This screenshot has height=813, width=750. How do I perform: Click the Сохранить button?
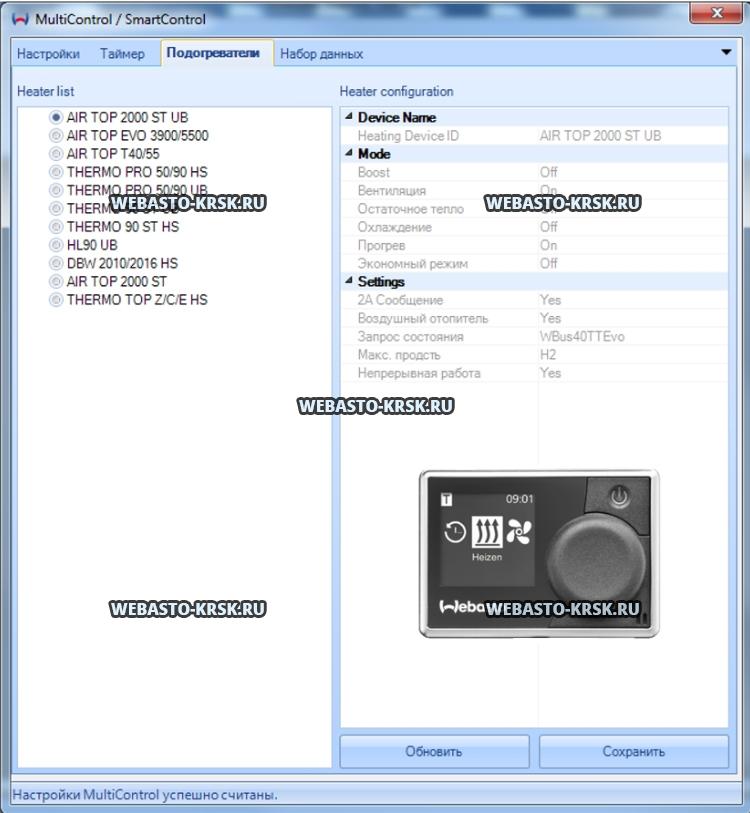point(633,751)
